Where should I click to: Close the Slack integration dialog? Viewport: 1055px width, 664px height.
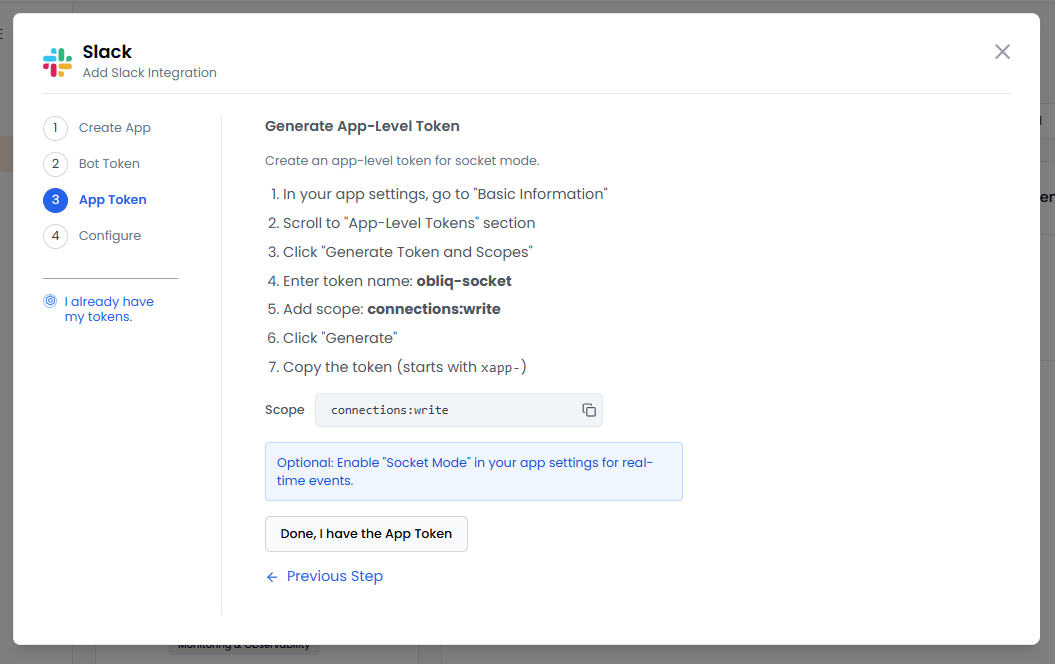1002,52
